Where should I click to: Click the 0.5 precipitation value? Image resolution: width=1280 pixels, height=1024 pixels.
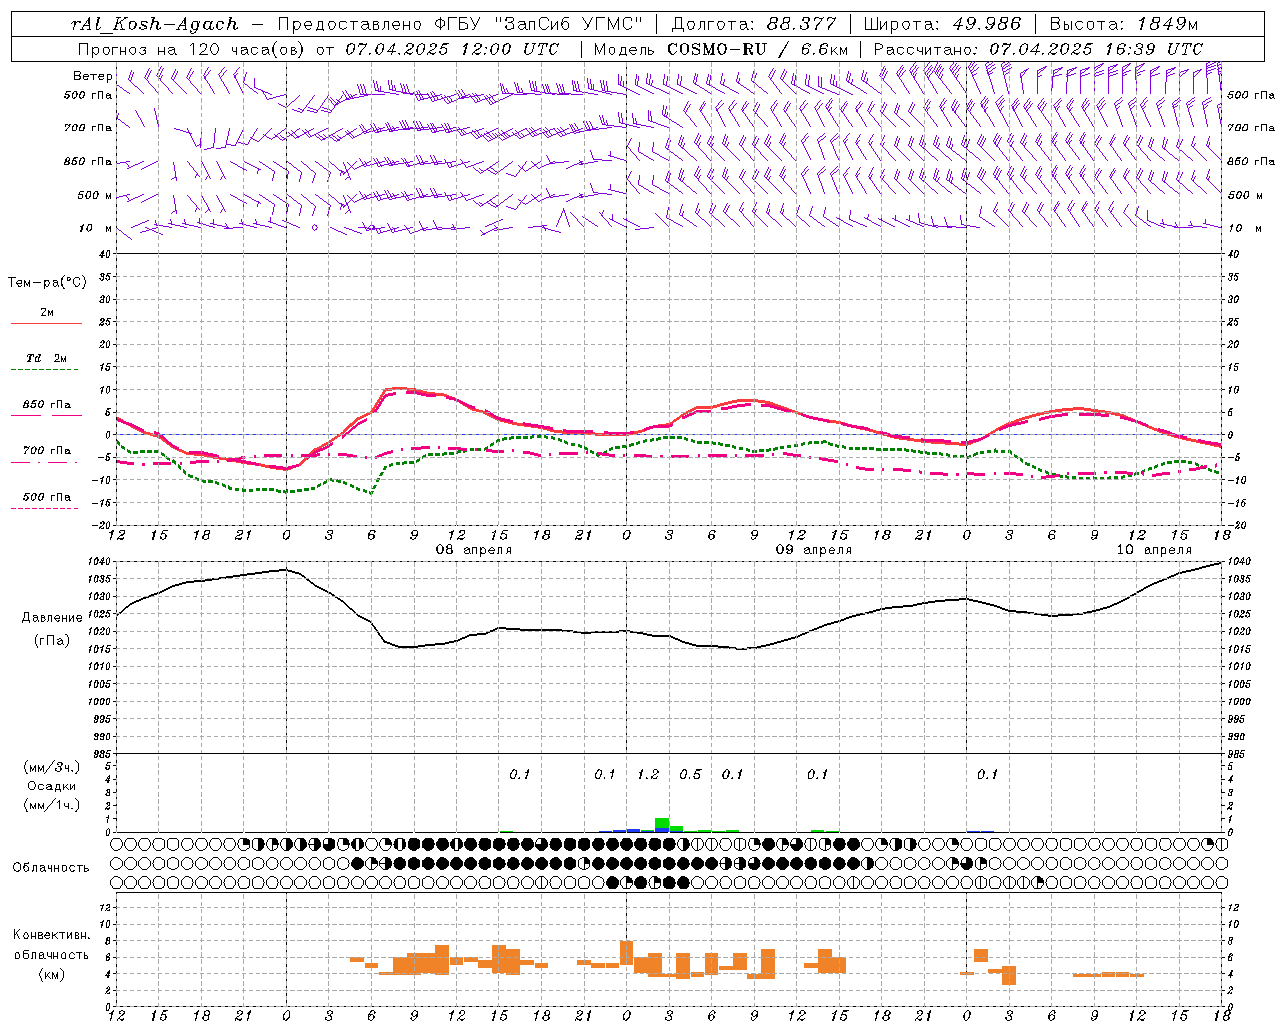point(690,775)
